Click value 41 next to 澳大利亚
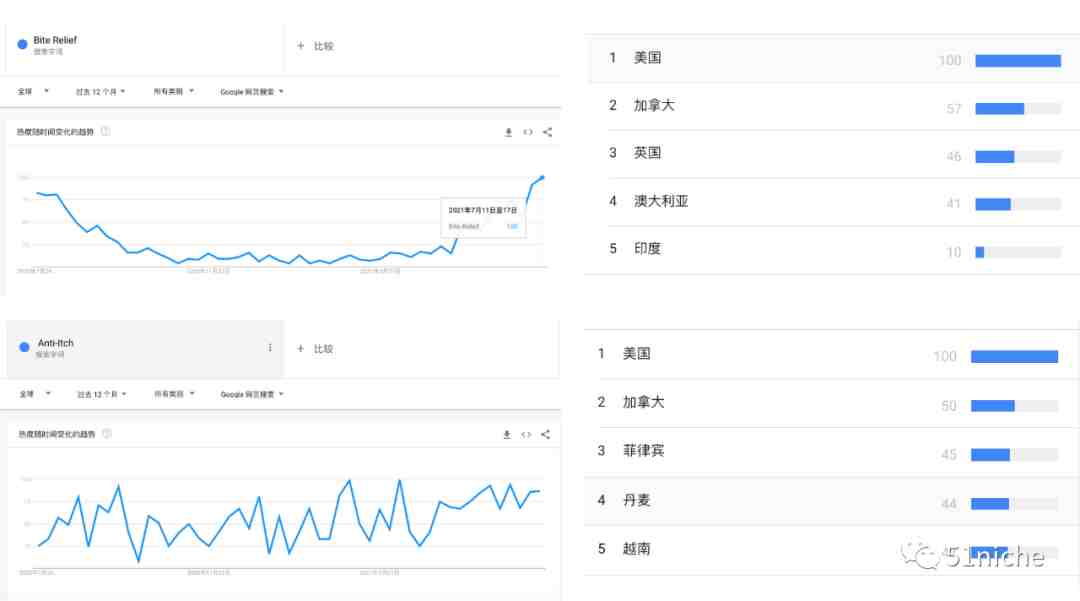The image size is (1080, 601). pos(954,204)
